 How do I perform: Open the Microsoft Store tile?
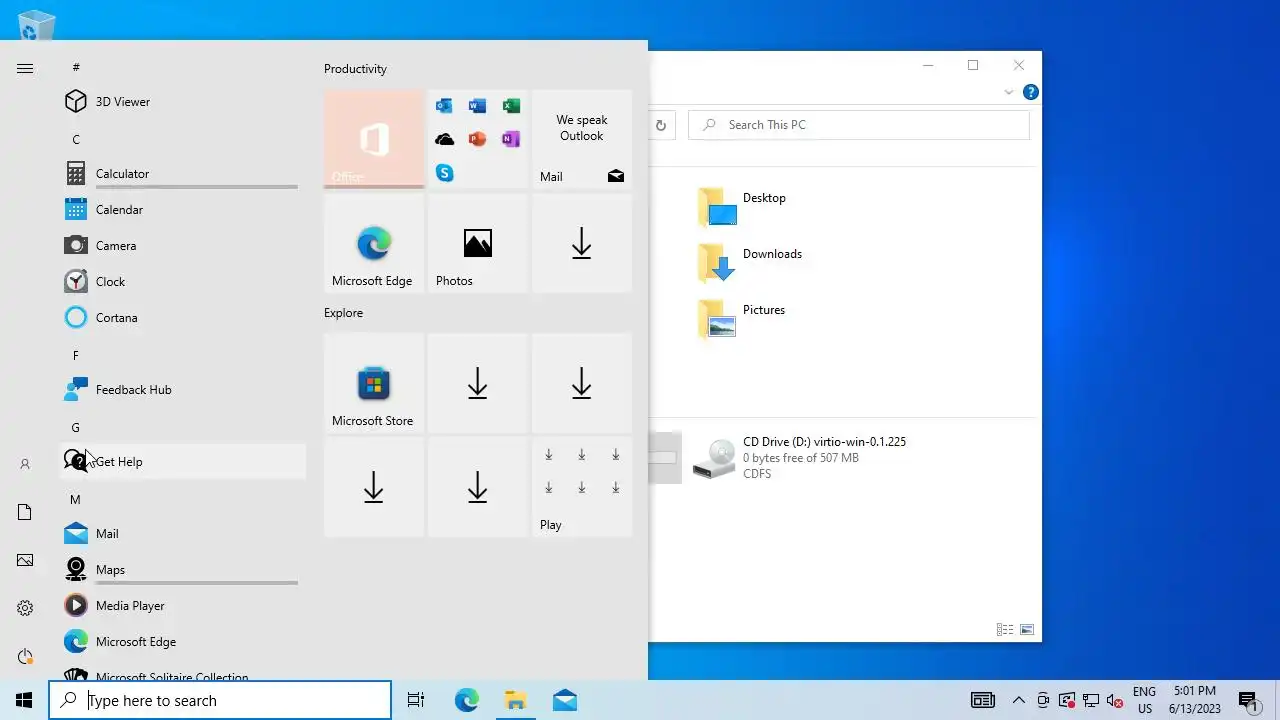click(374, 383)
